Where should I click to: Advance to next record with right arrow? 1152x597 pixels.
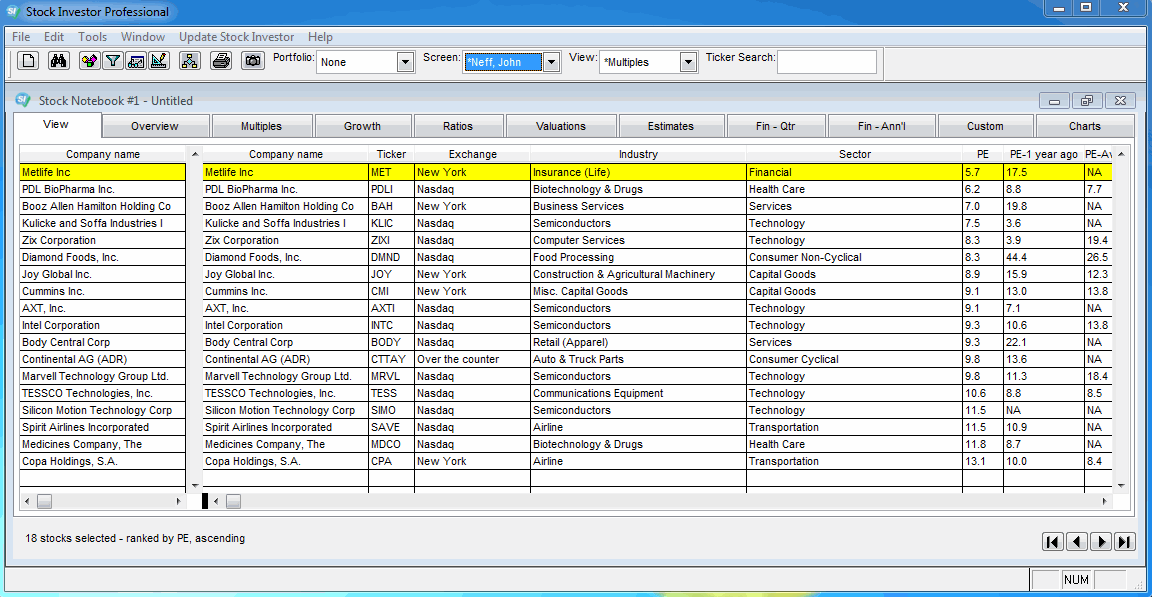point(1101,541)
